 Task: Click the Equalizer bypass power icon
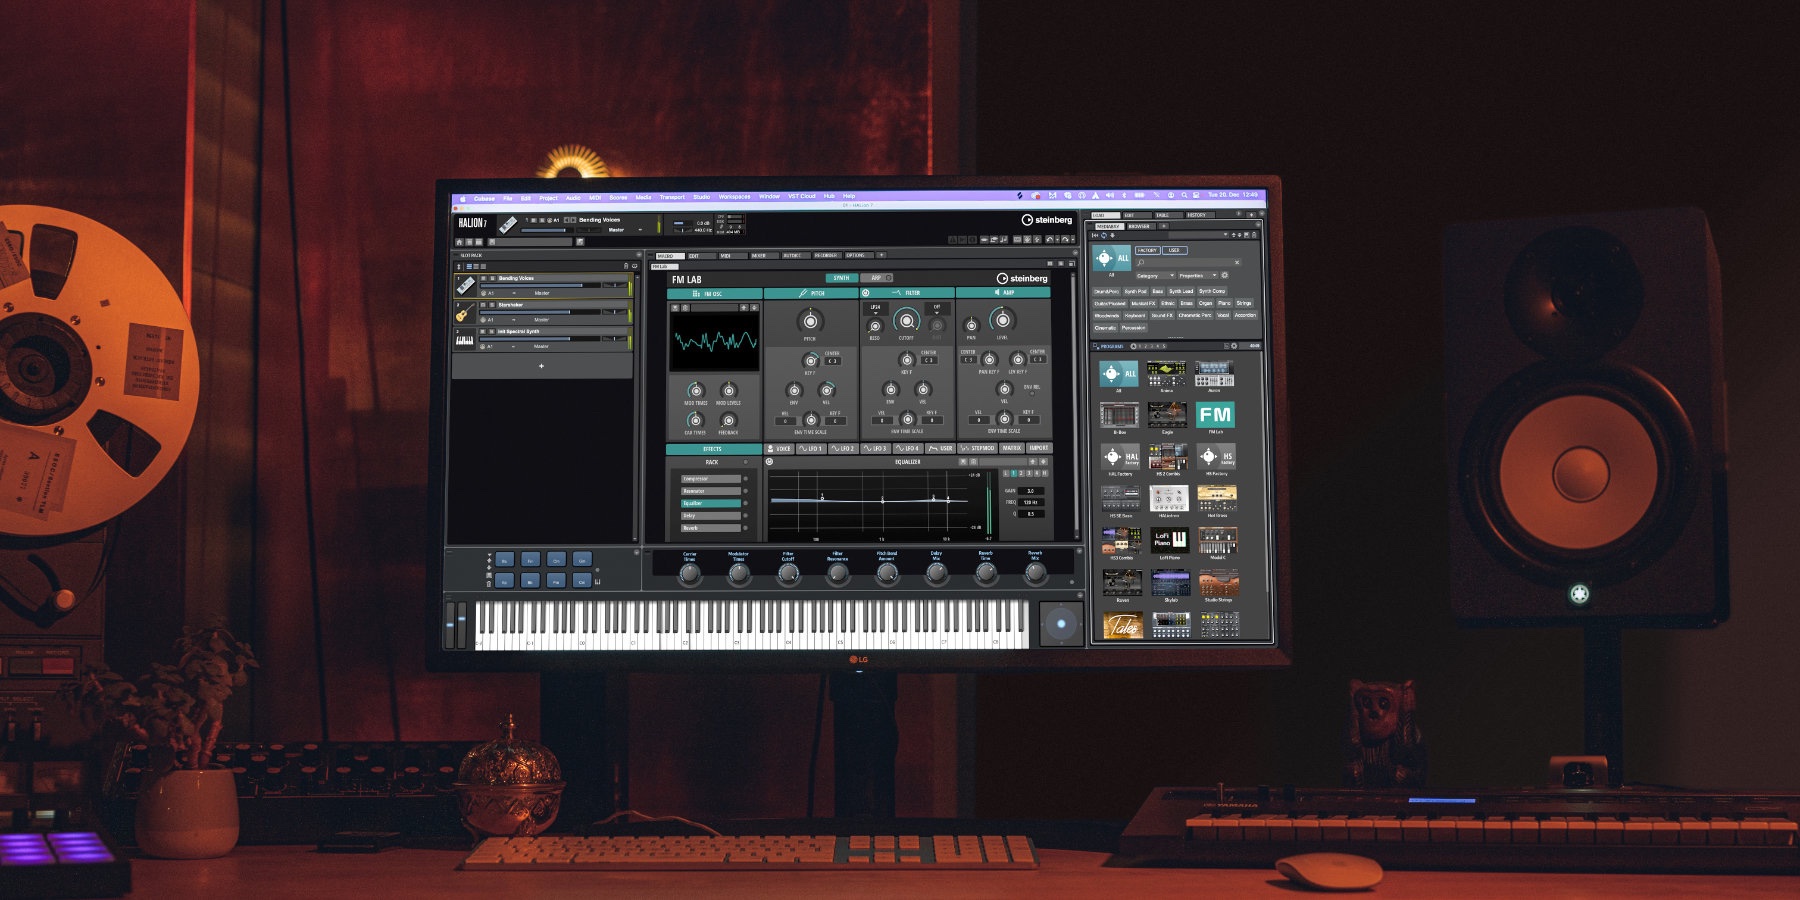tap(769, 462)
